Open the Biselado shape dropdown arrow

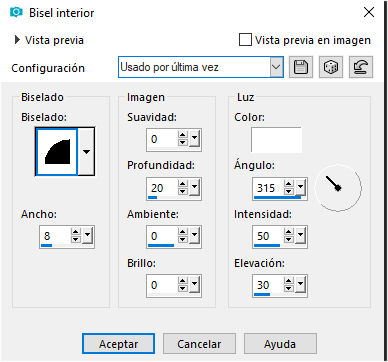click(86, 152)
